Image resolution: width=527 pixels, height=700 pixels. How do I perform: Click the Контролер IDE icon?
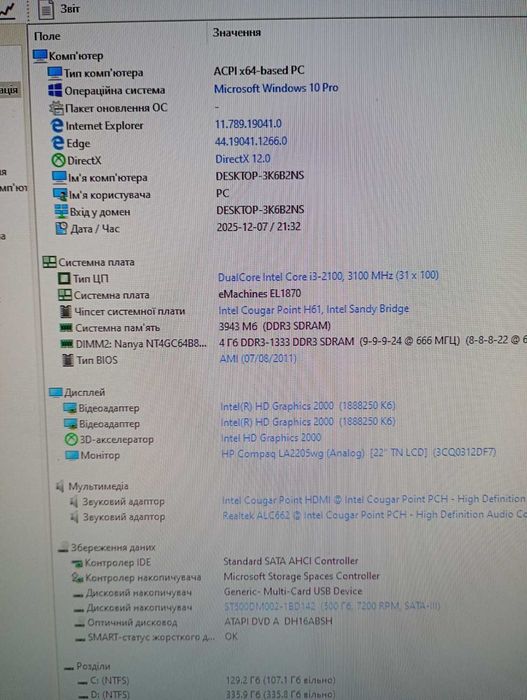point(77,563)
